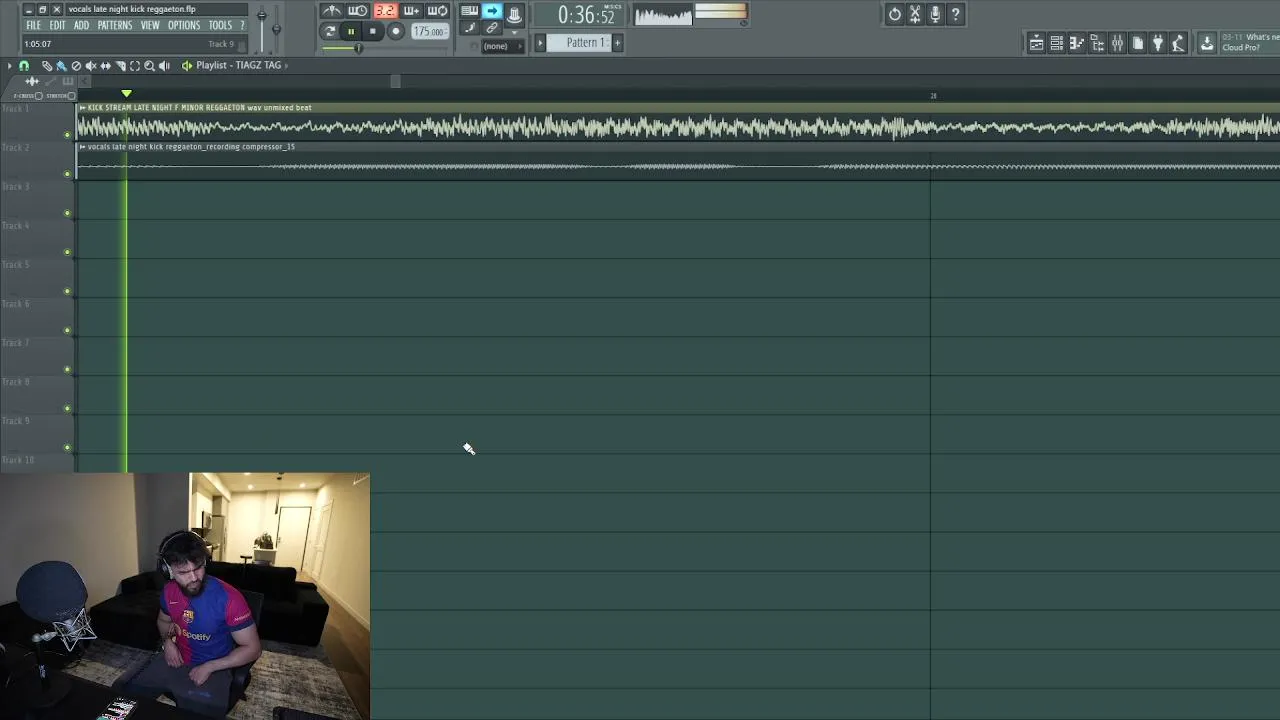Open the EDIT menu

pyautogui.click(x=57, y=25)
